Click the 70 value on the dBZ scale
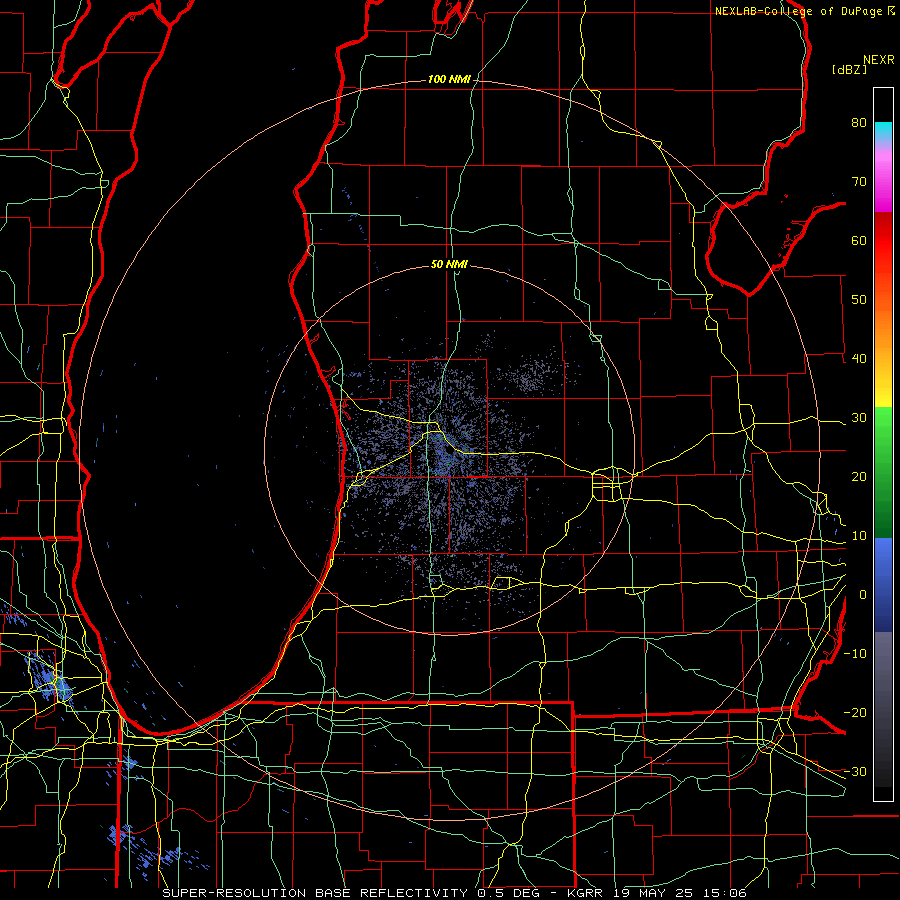This screenshot has width=900, height=900. 859,182
